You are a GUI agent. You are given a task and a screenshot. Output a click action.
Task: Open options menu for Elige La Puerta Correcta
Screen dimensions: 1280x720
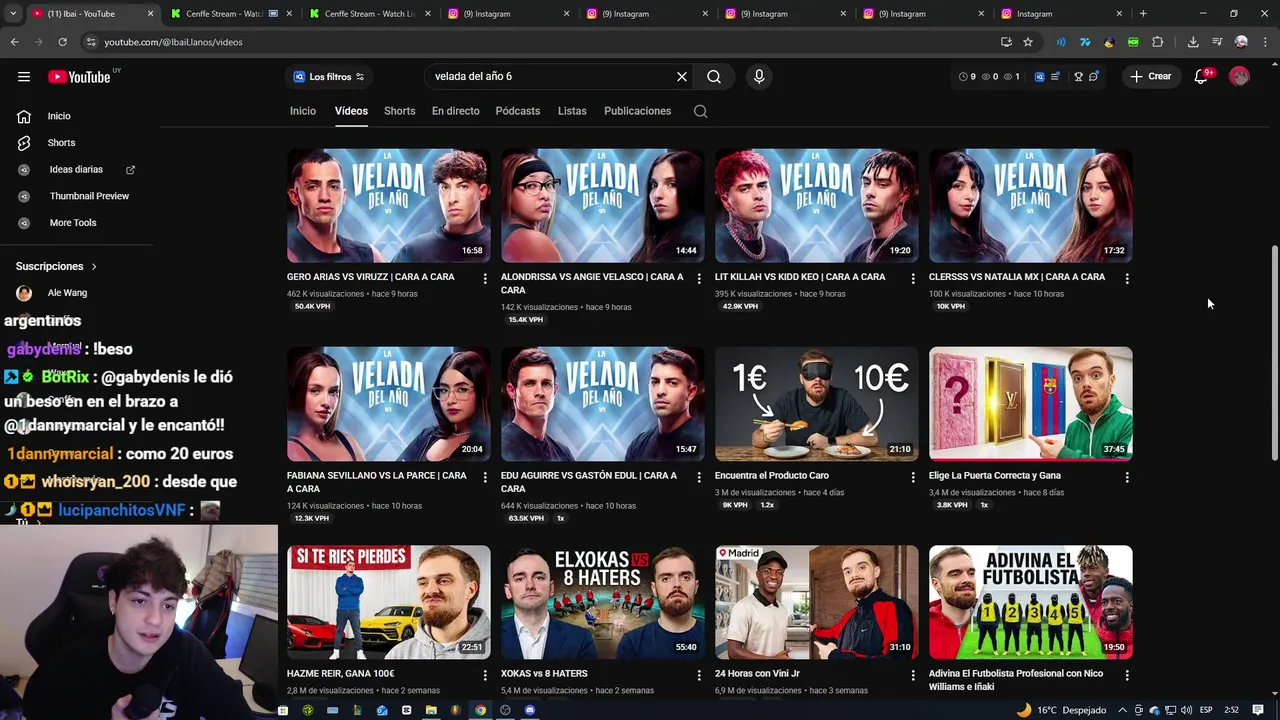[x=1127, y=478]
